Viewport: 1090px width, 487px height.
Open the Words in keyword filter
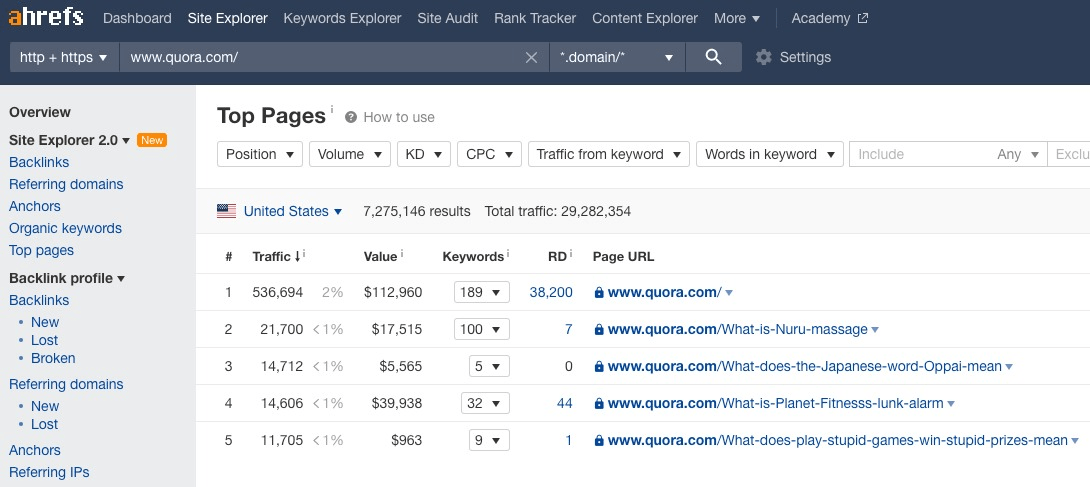coord(770,154)
